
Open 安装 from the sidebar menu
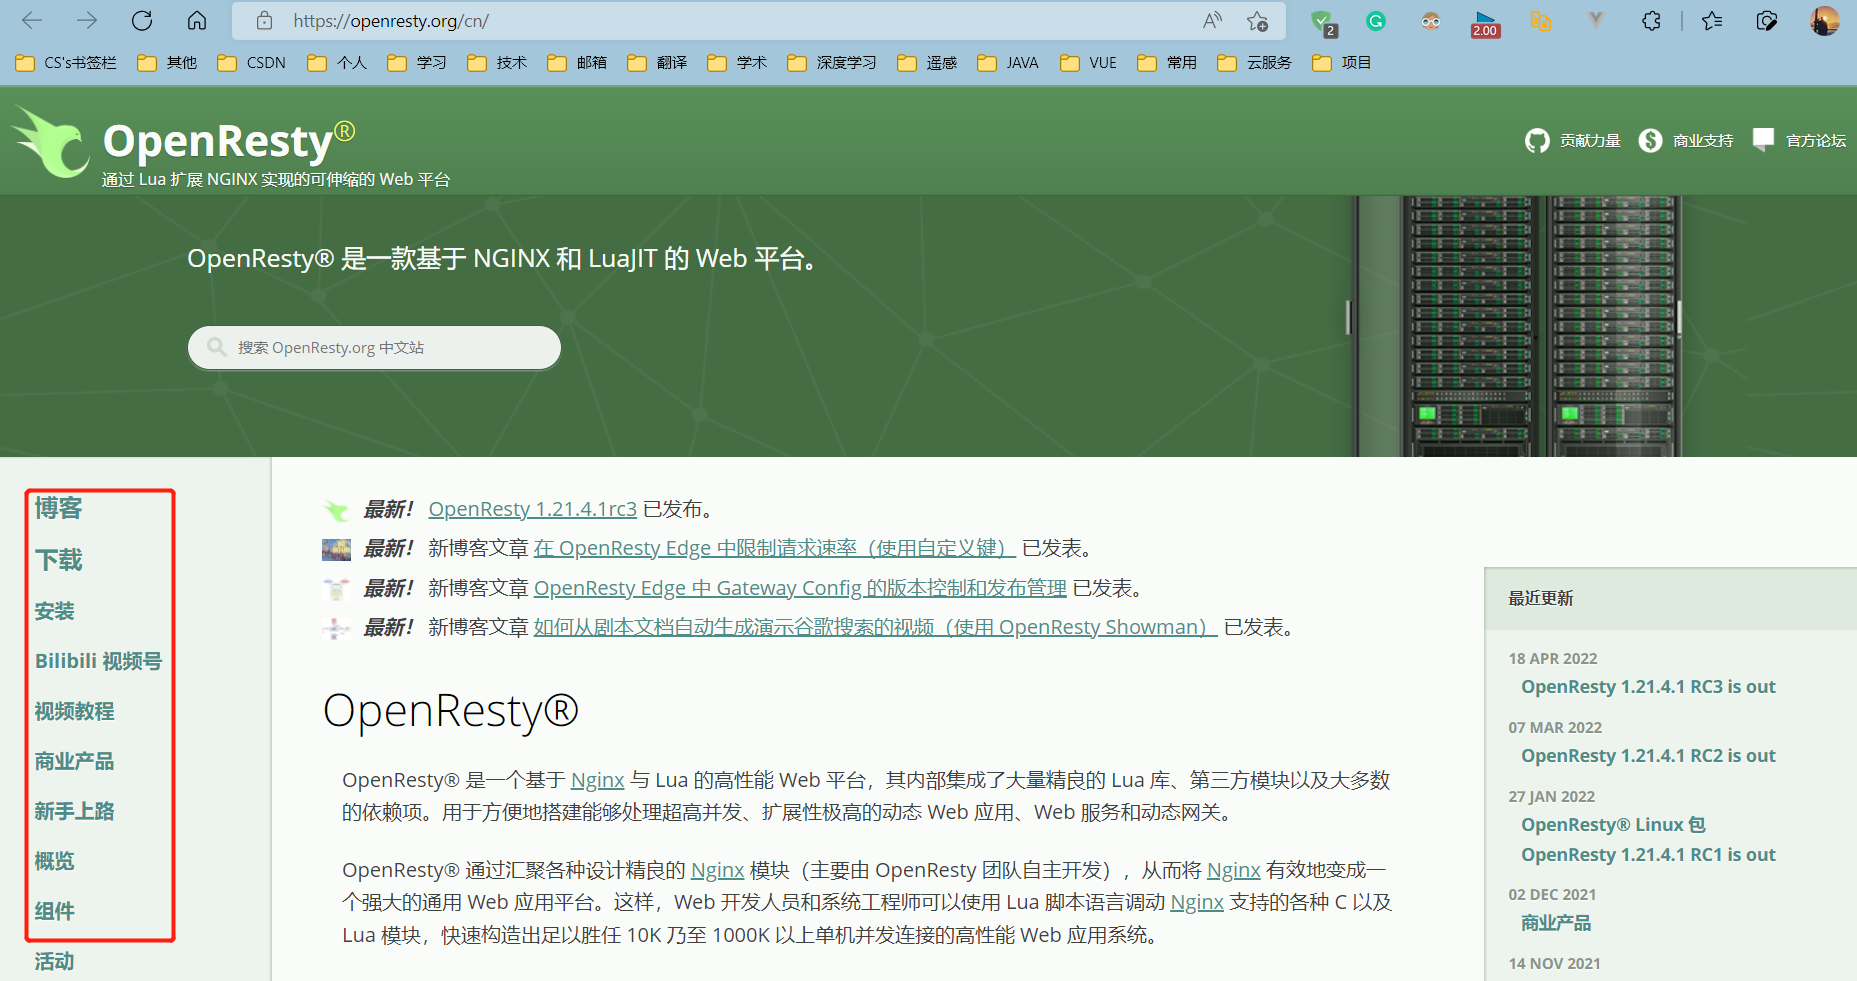tap(54, 611)
